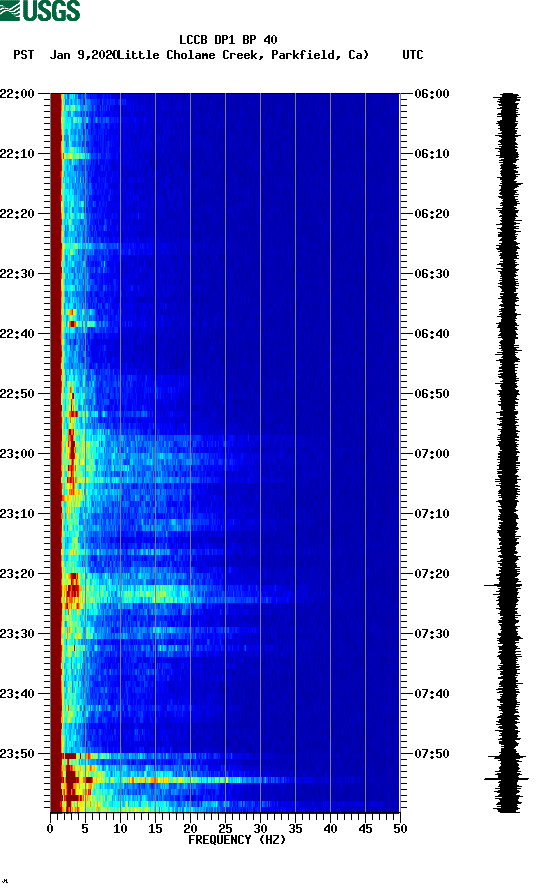
Task: Click the 0 Hz frequency tick label
Action: [x=50, y=829]
